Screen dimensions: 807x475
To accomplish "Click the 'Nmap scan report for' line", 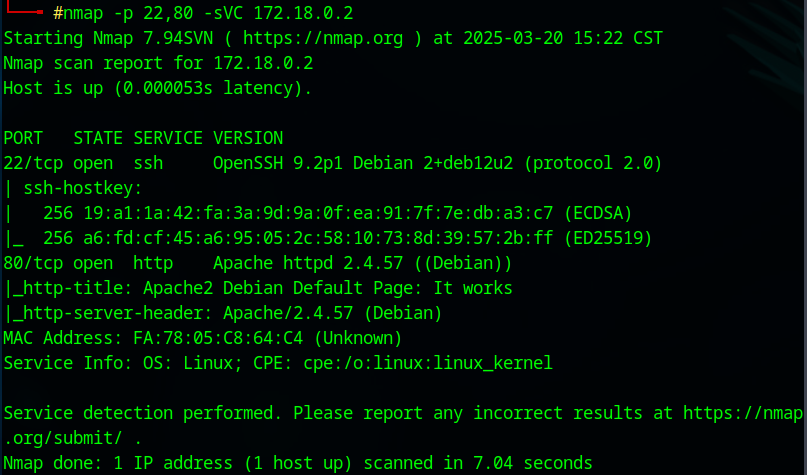I will point(158,63).
